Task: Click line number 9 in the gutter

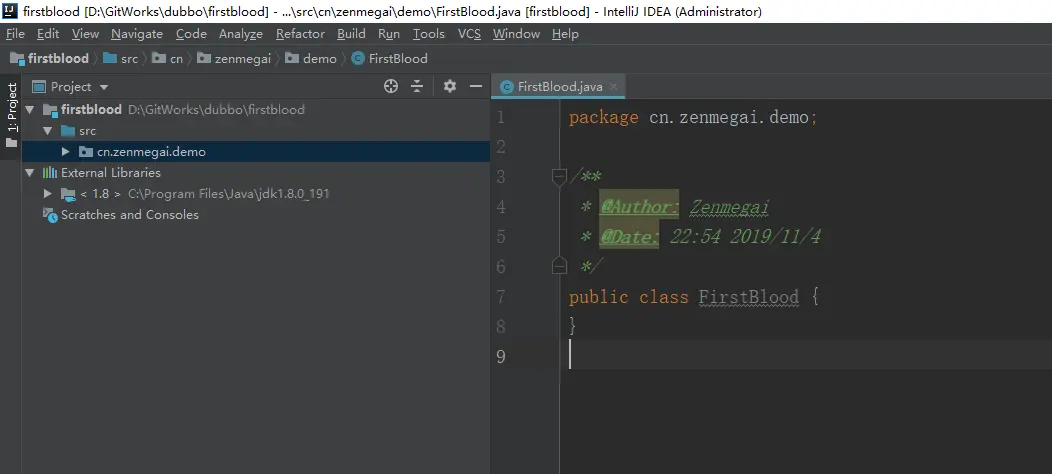Action: point(501,357)
